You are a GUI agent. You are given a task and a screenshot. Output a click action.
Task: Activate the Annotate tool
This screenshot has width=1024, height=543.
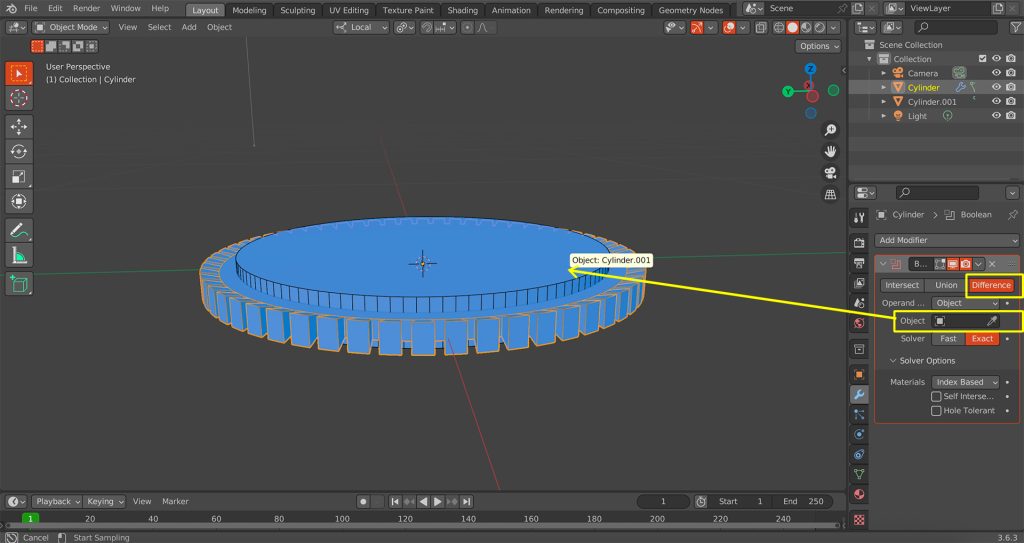point(19,230)
